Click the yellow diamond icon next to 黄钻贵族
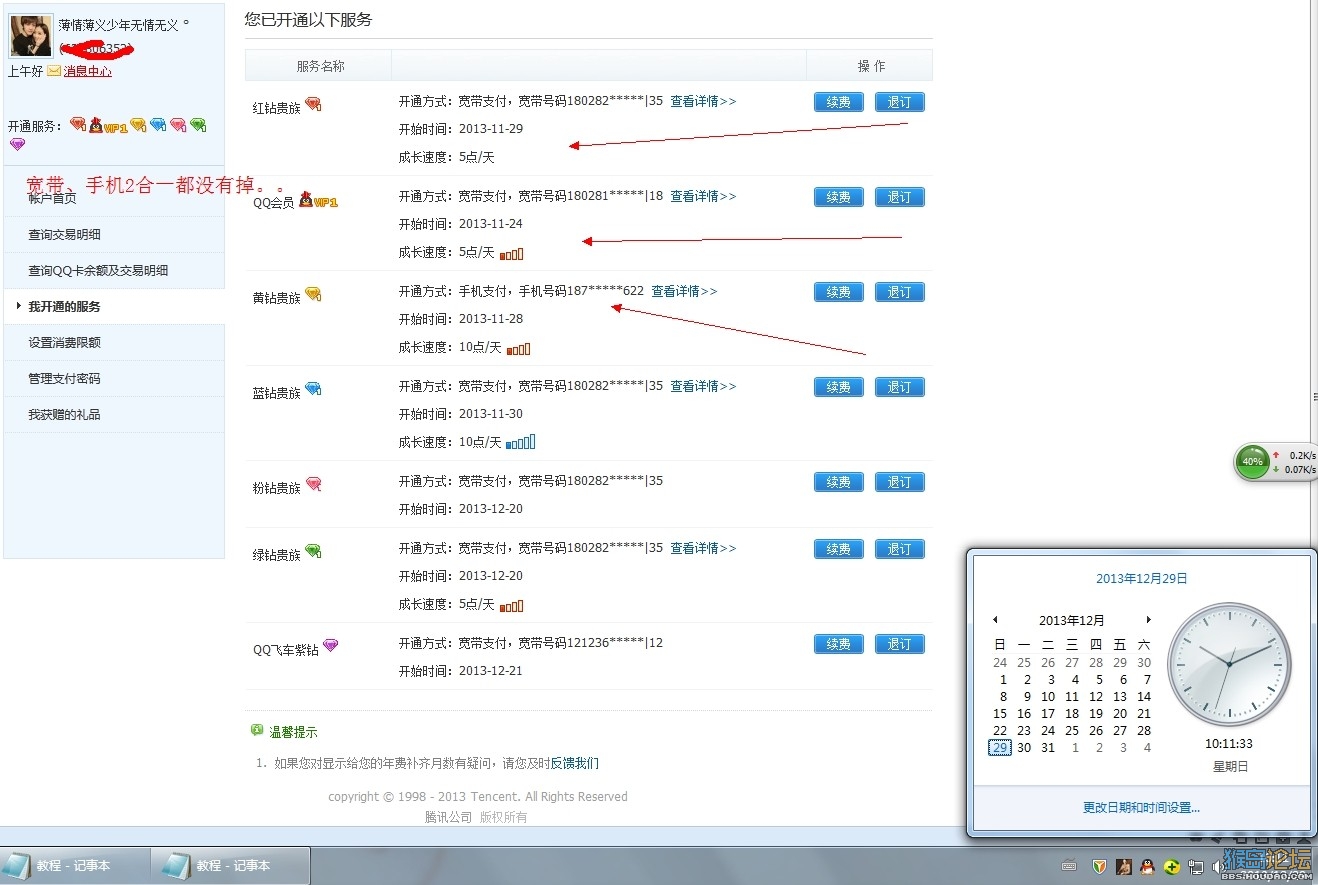The width and height of the screenshot is (1318, 885). tap(313, 294)
